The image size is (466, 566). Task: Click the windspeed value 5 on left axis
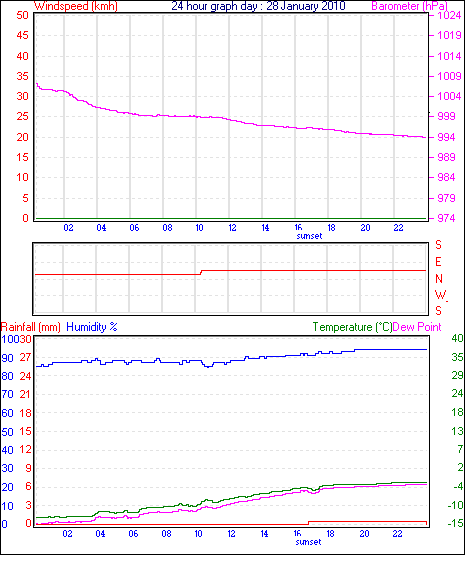(x=25, y=198)
